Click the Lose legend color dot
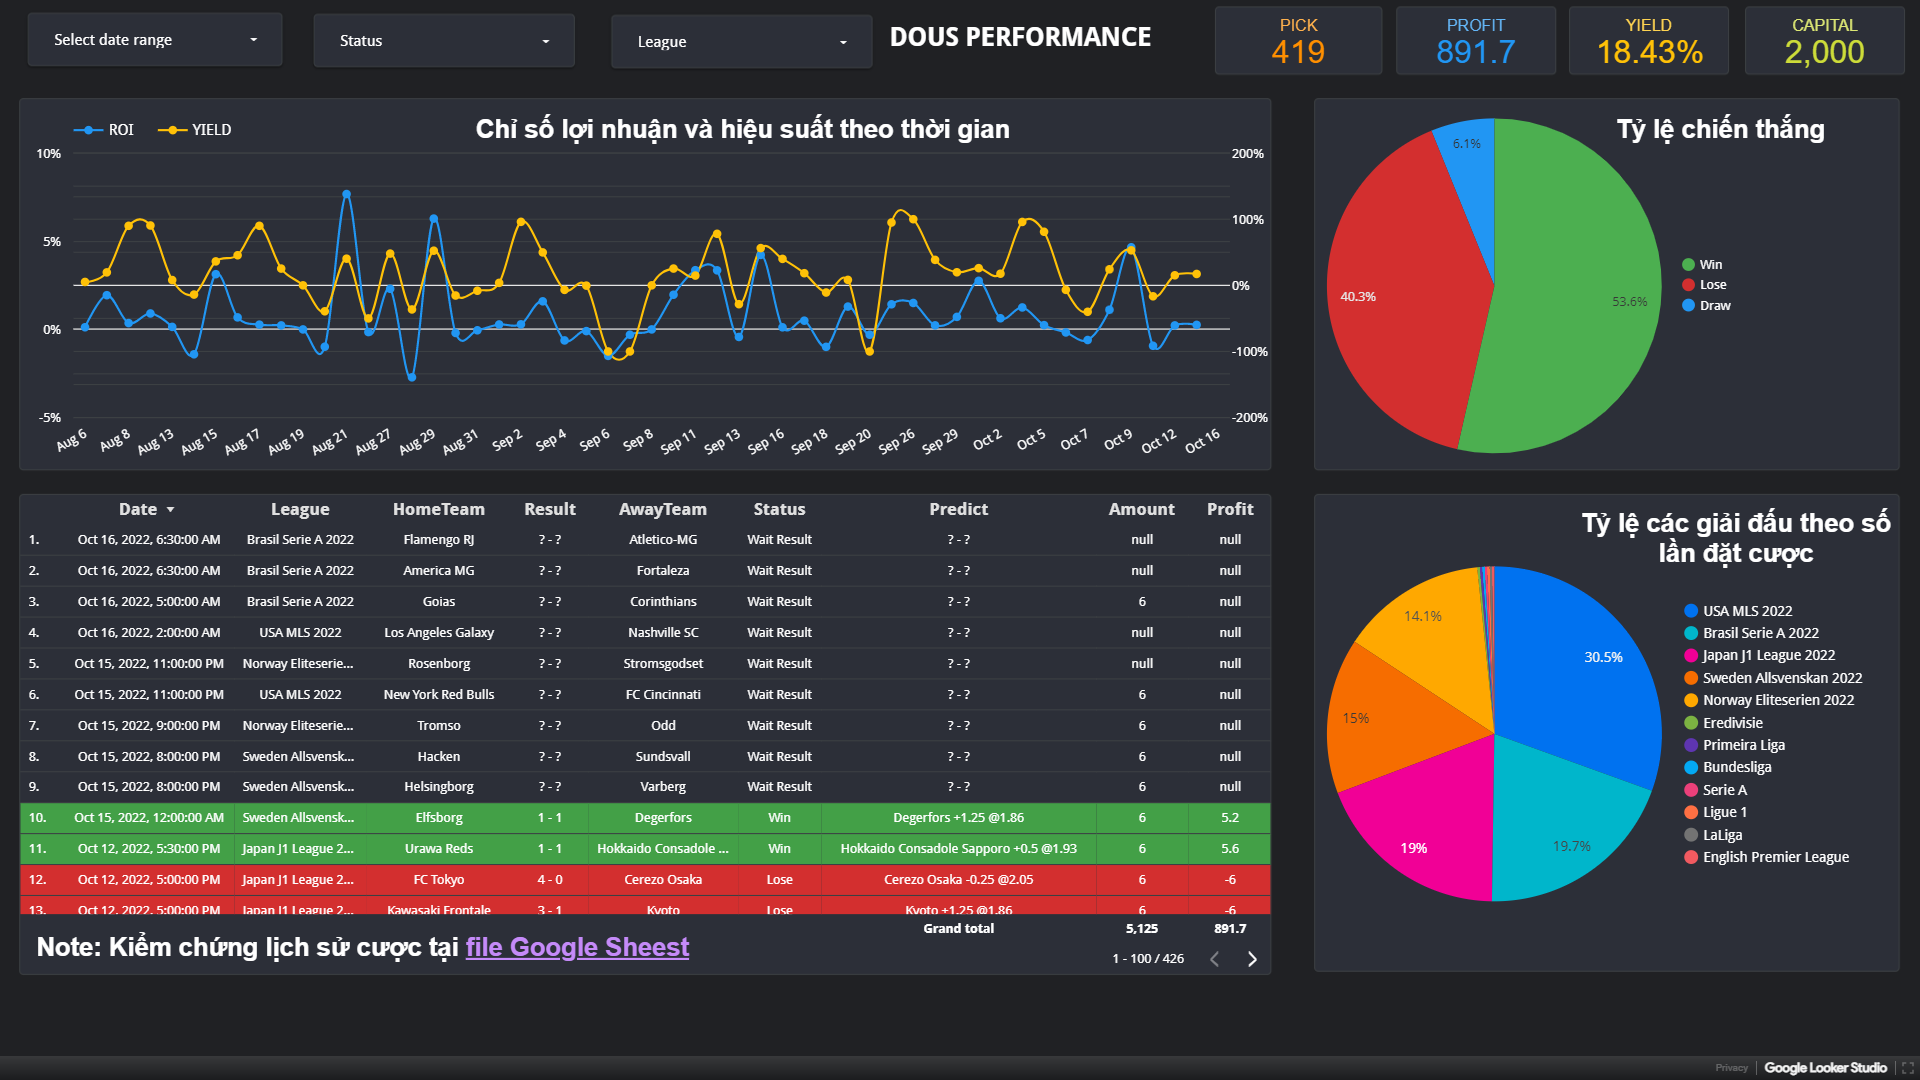Viewport: 1920px width, 1080px height. [1688, 285]
